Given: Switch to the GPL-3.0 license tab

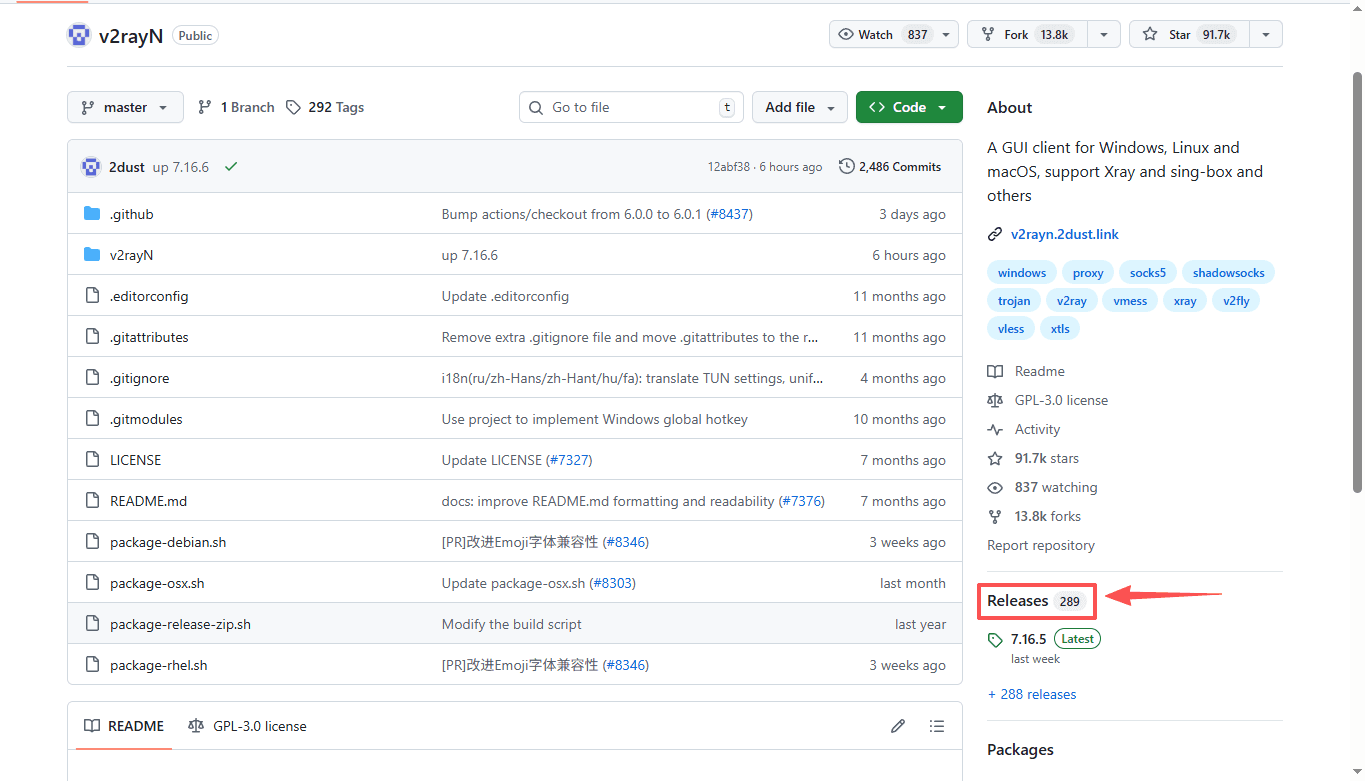Looking at the screenshot, I should click(248, 726).
